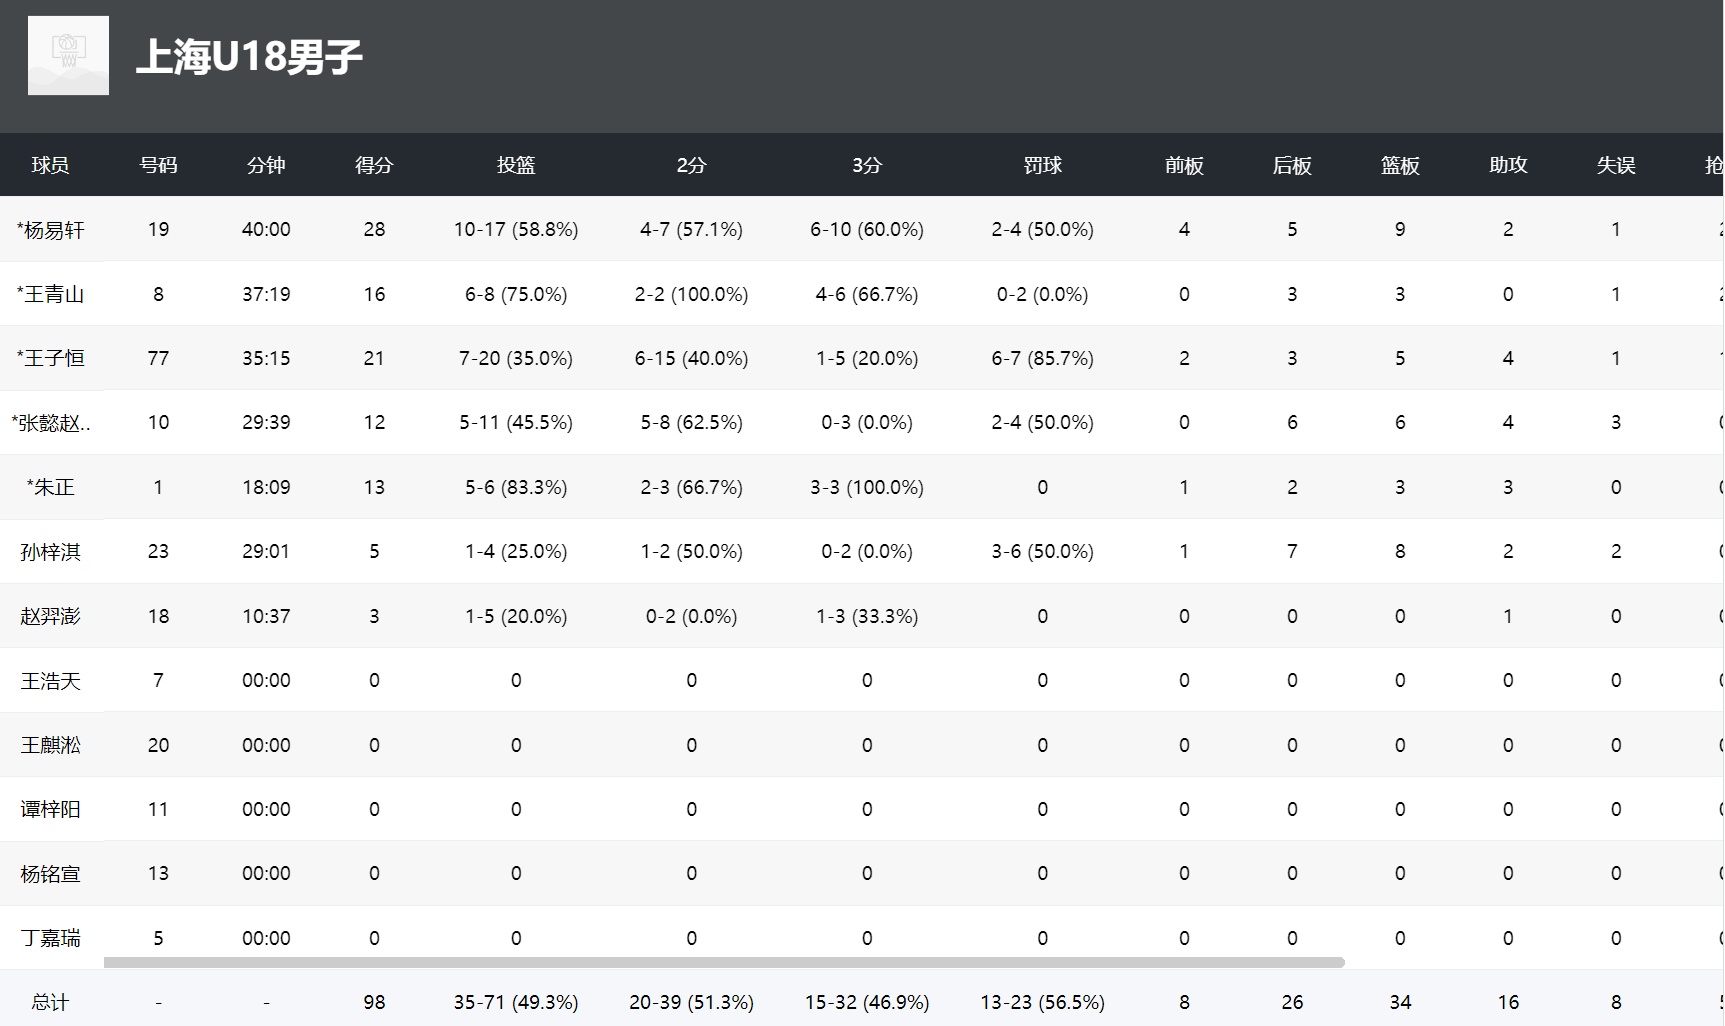This screenshot has width=1725, height=1026.
Task: Click the truncated name 张懿赵..
Action: 51,423
